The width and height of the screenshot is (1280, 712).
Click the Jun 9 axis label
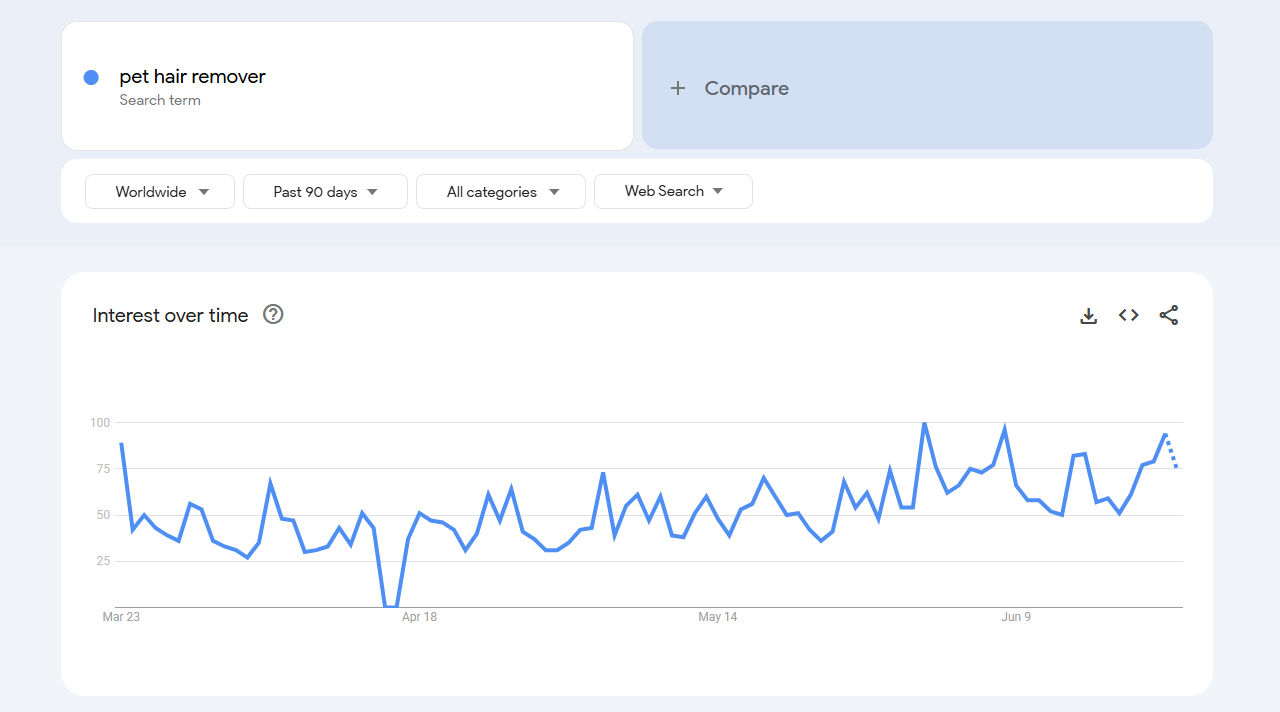click(1015, 617)
